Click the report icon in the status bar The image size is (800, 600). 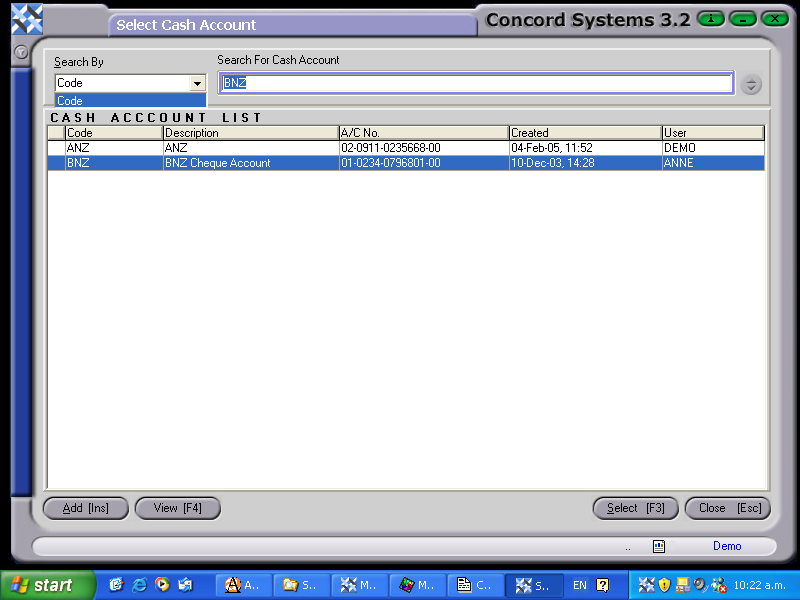[658, 547]
